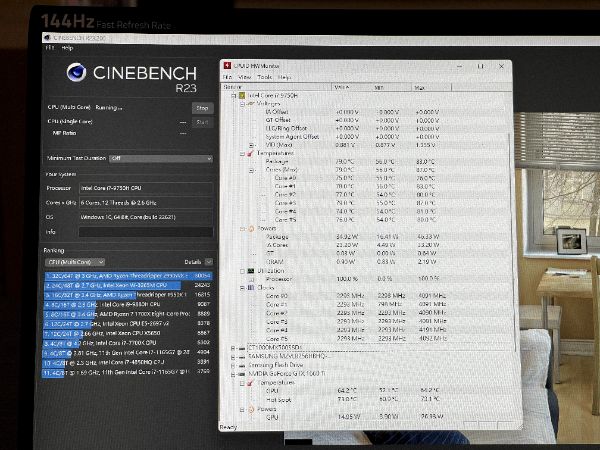Select the Intel Core i7-7700K ranking row
Screen dimensions: 600x450
pyautogui.click(x=128, y=343)
